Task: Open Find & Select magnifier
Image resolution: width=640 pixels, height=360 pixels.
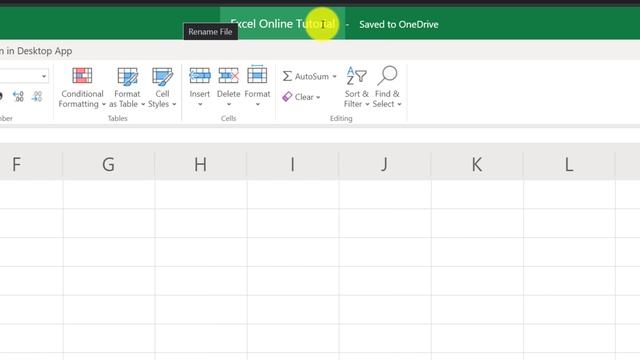Action: [x=387, y=88]
